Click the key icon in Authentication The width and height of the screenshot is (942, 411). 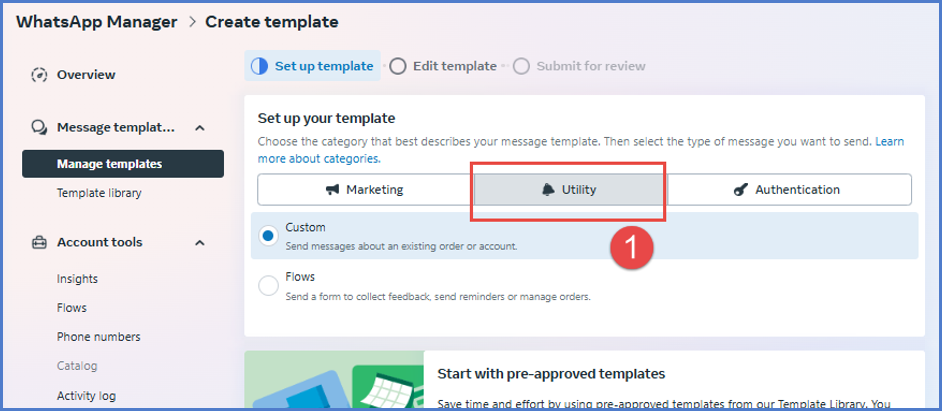740,190
